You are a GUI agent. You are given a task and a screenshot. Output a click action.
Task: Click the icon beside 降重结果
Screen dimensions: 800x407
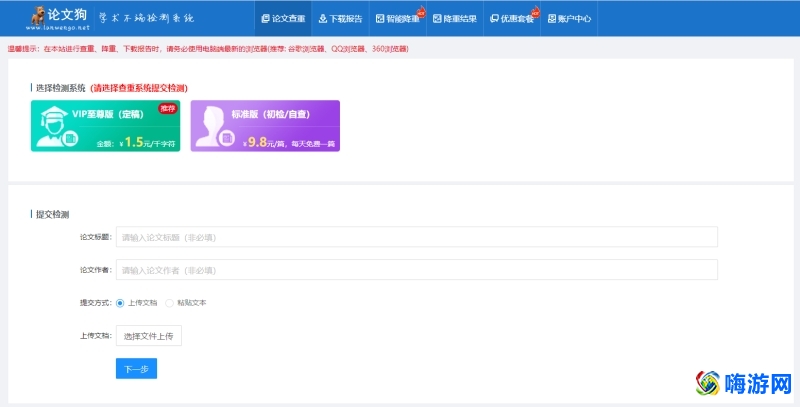437,19
